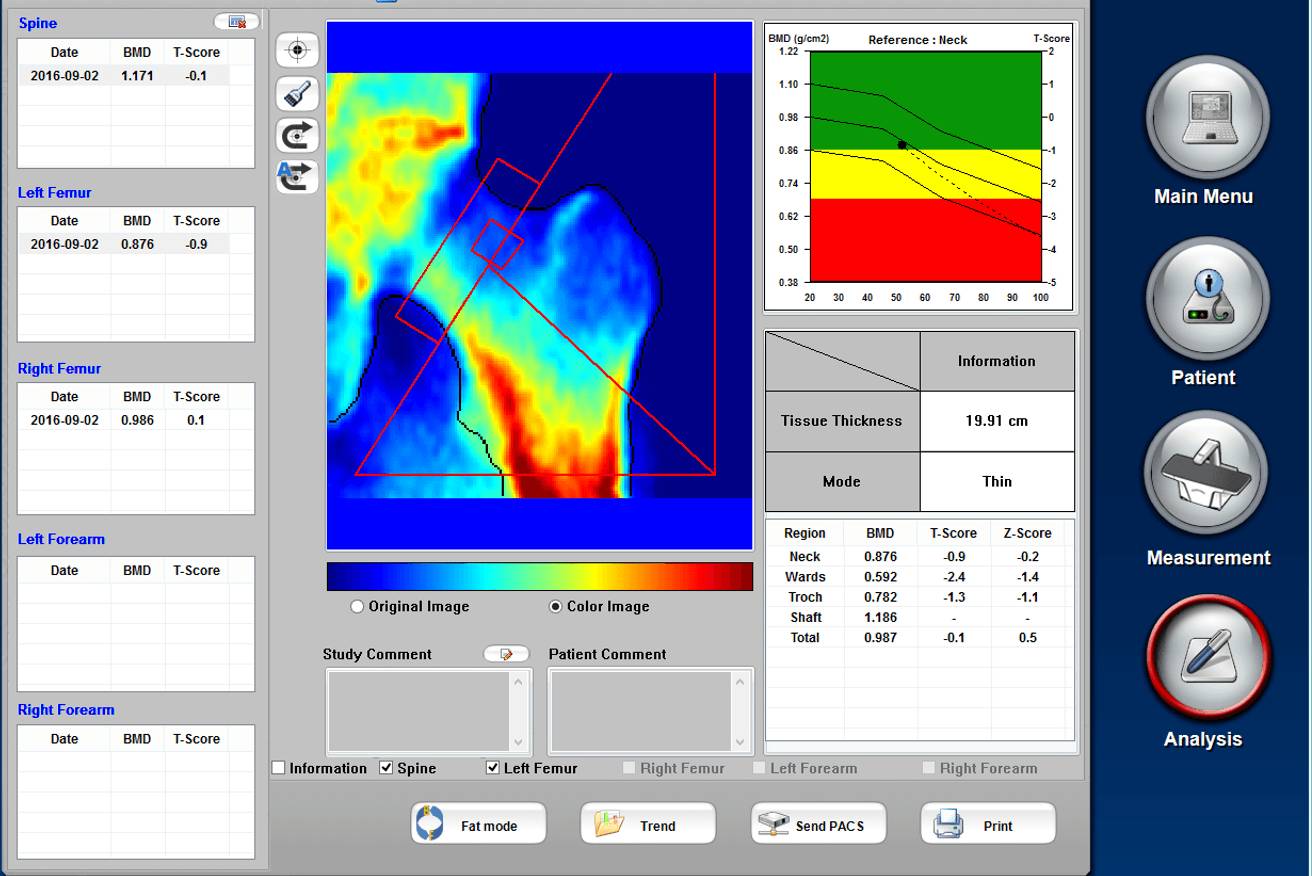Enable the Information checkbox

pos(279,768)
